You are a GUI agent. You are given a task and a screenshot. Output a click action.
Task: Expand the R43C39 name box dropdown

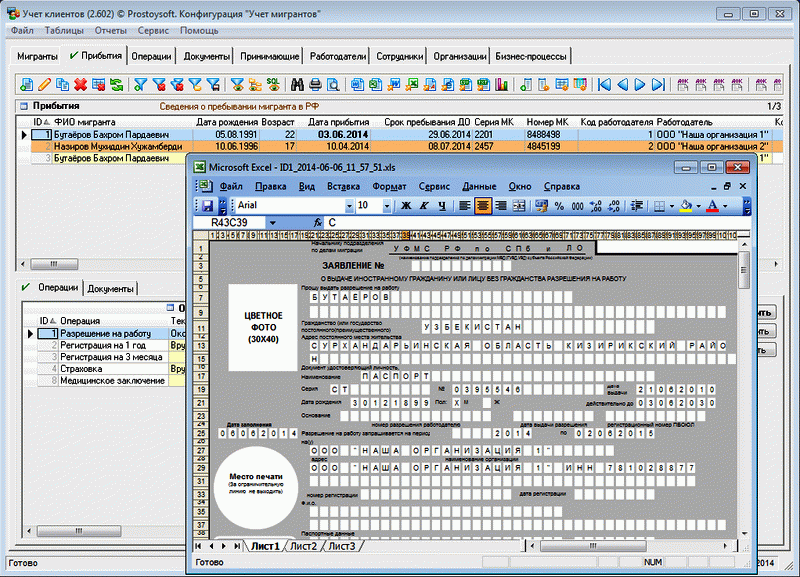pyautogui.click(x=271, y=222)
